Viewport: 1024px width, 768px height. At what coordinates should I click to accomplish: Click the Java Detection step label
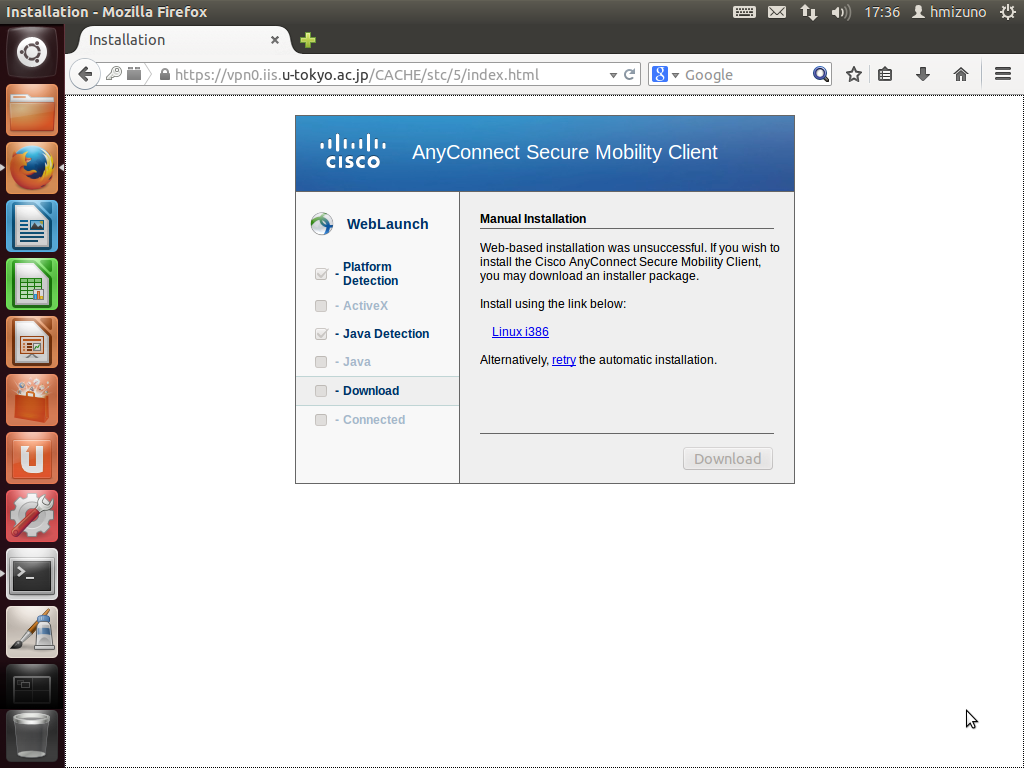click(386, 334)
